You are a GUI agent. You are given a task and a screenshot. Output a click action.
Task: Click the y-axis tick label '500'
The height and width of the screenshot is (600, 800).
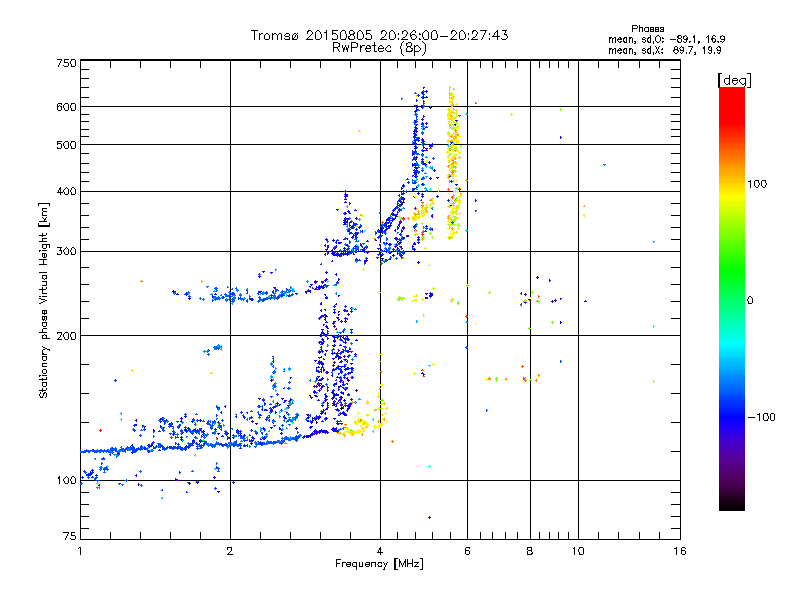pos(66,145)
